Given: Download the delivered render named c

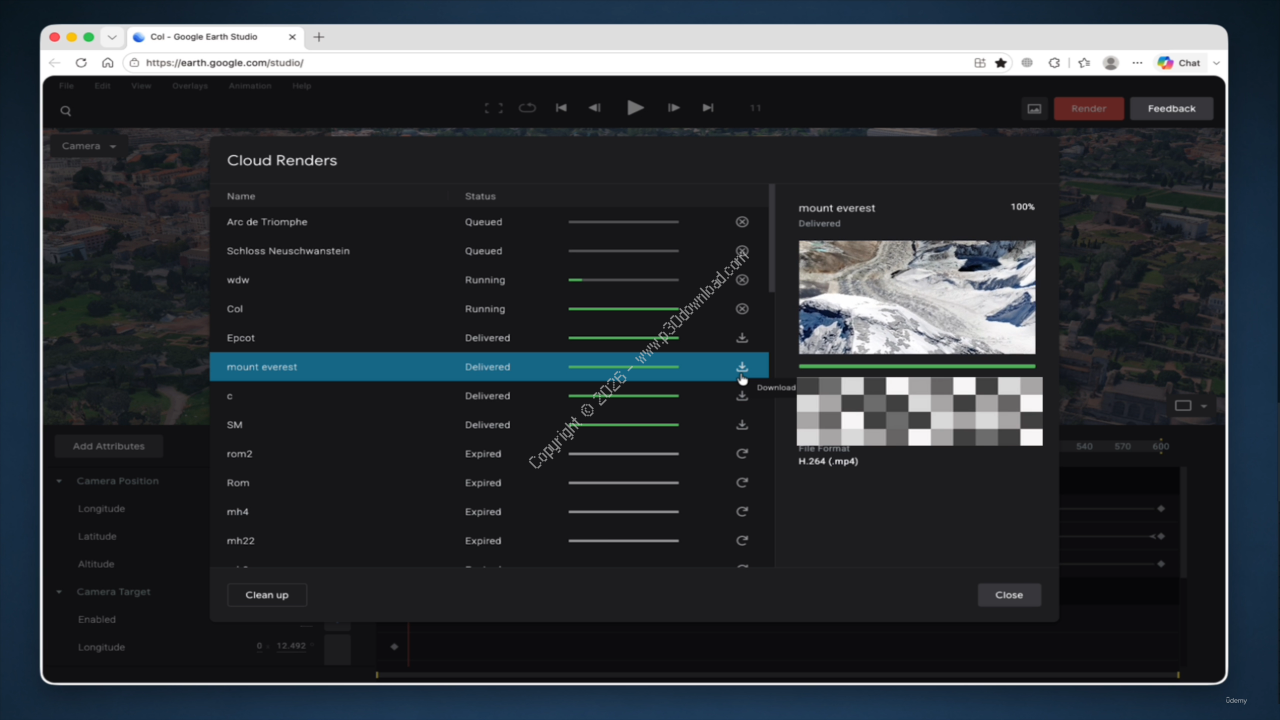Looking at the screenshot, I should [742, 396].
